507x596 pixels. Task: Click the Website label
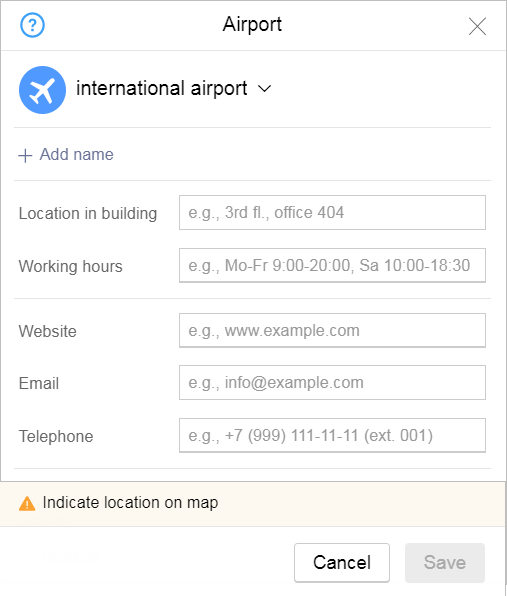[48, 331]
